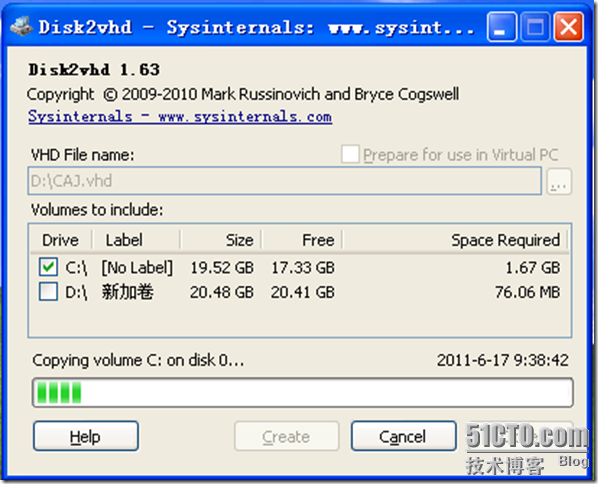This screenshot has width=598, height=484.
Task: Open the browse (...) file button
Action: [x=559, y=181]
